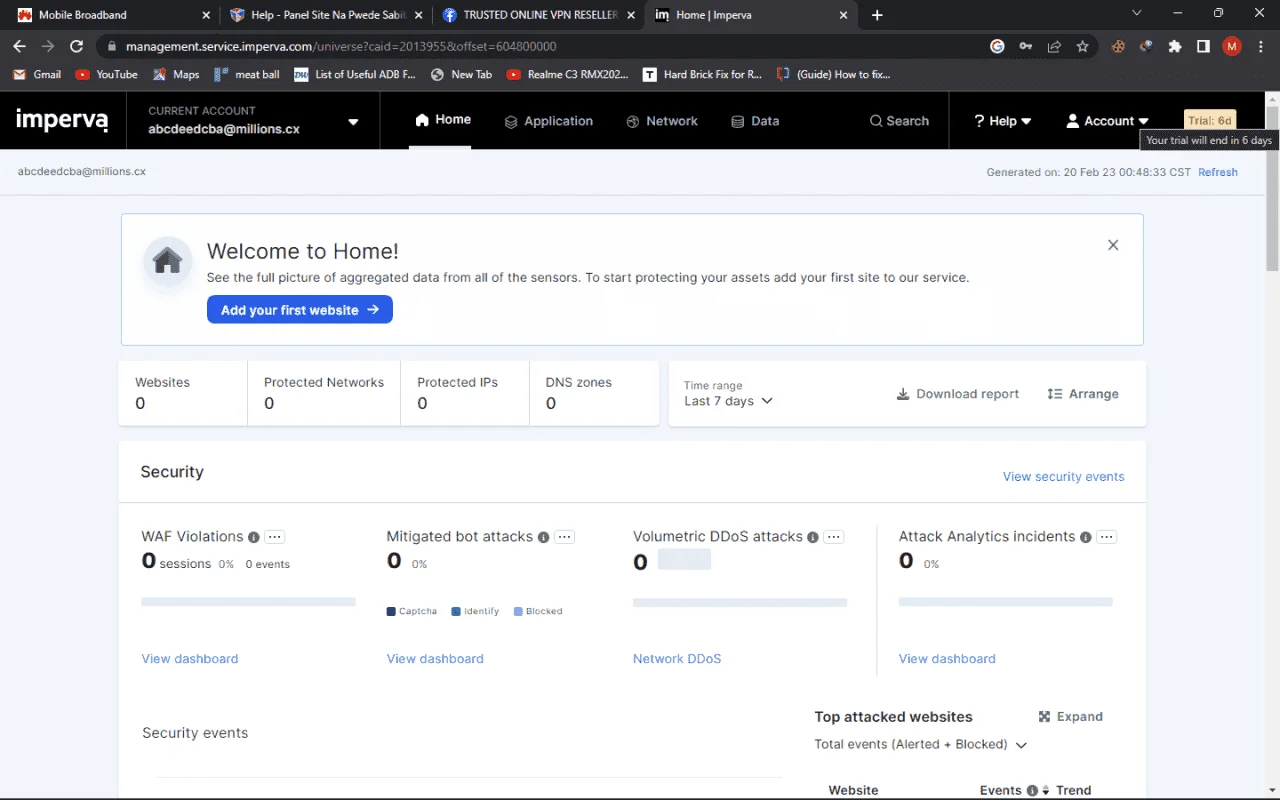
Task: Open the Chrome profile avatar M
Action: click(1232, 46)
